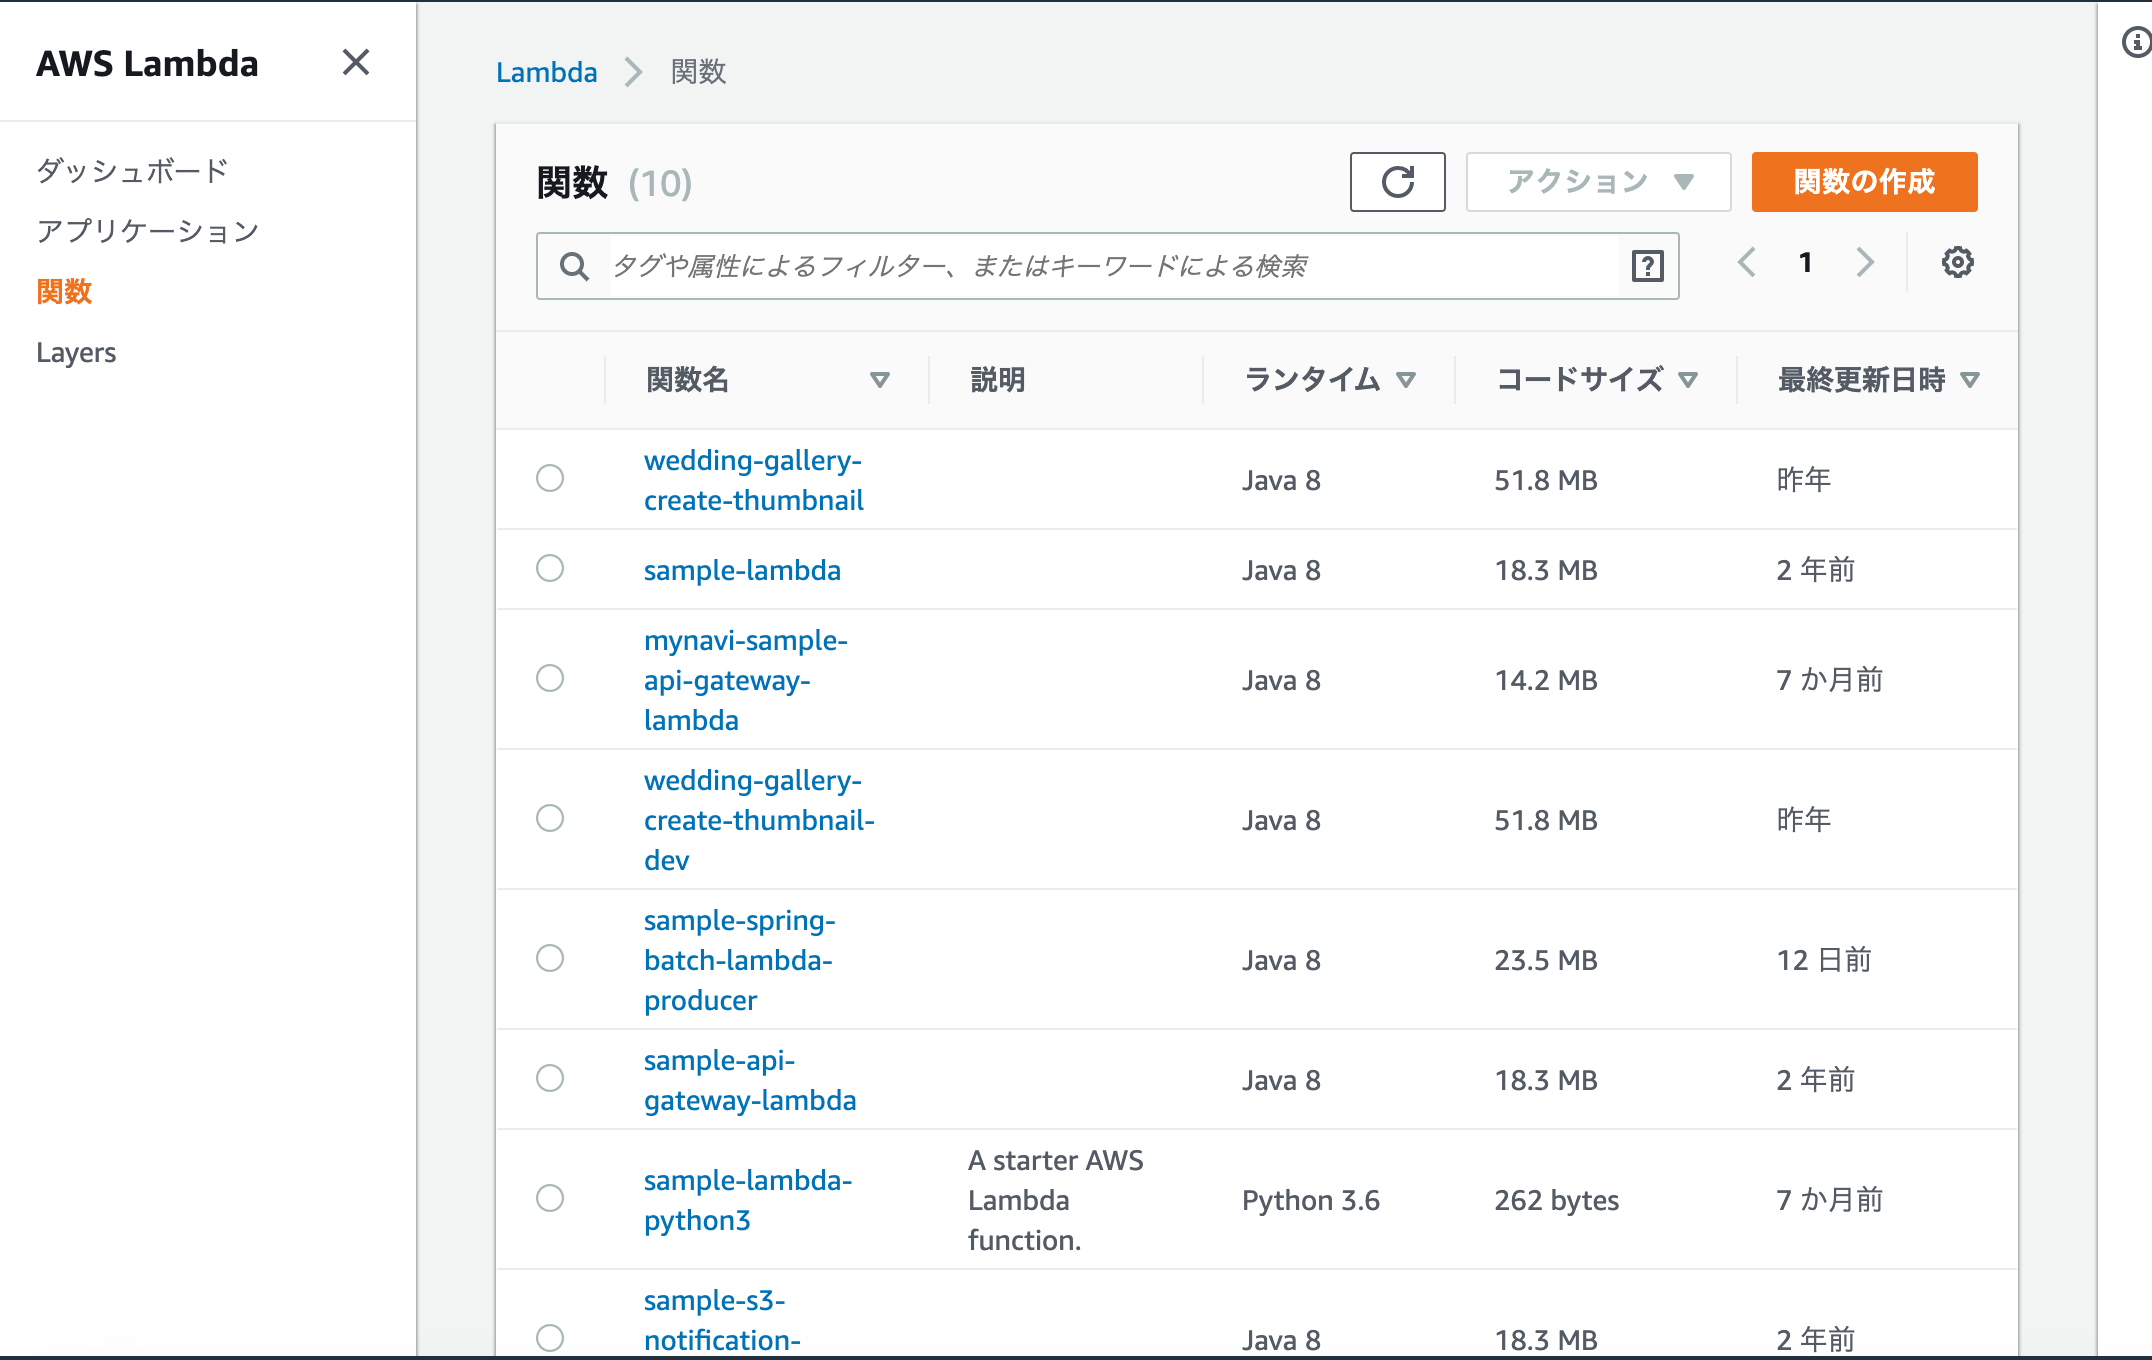
Task: Select sample-lambda-python3 radio button
Action: tap(550, 1198)
